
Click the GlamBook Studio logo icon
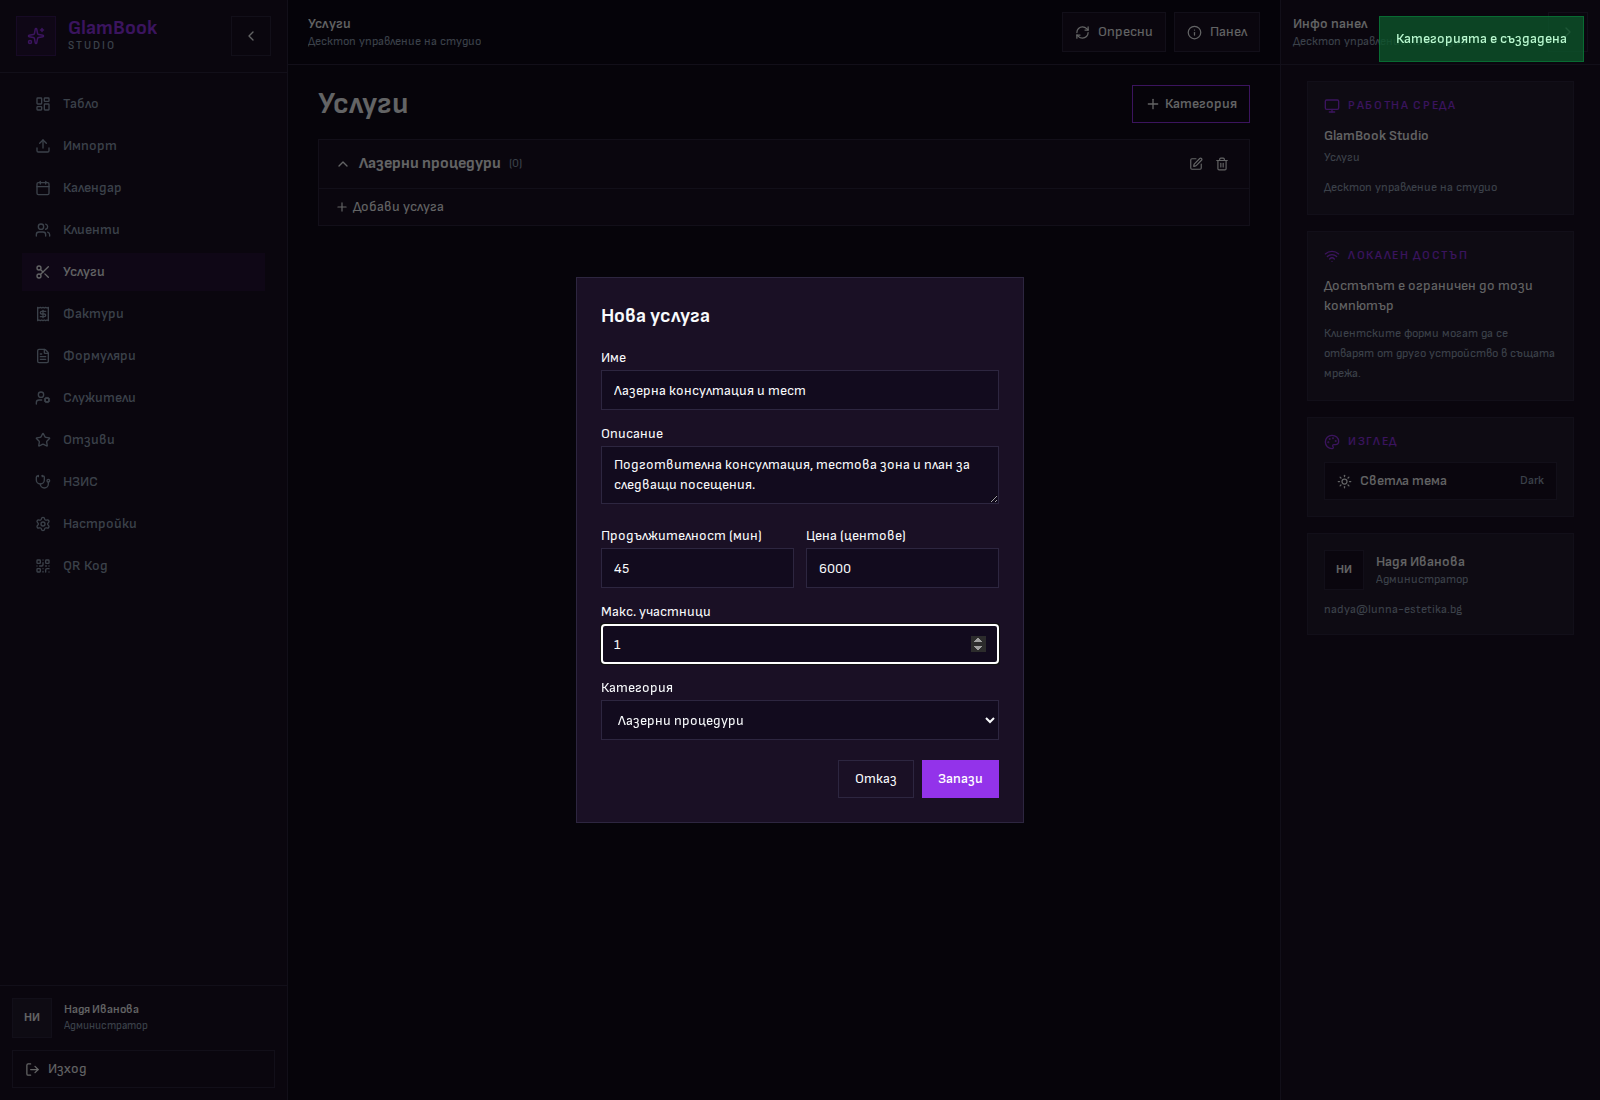point(36,36)
